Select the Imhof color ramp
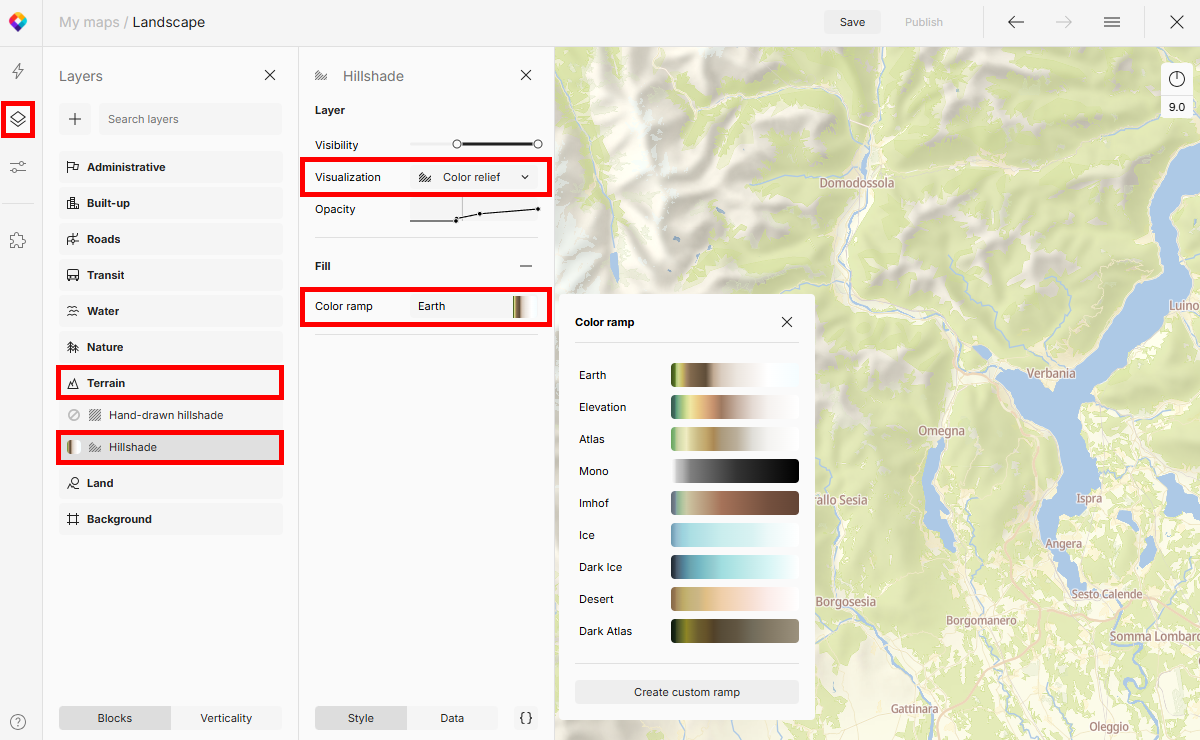The image size is (1200, 740). point(735,502)
